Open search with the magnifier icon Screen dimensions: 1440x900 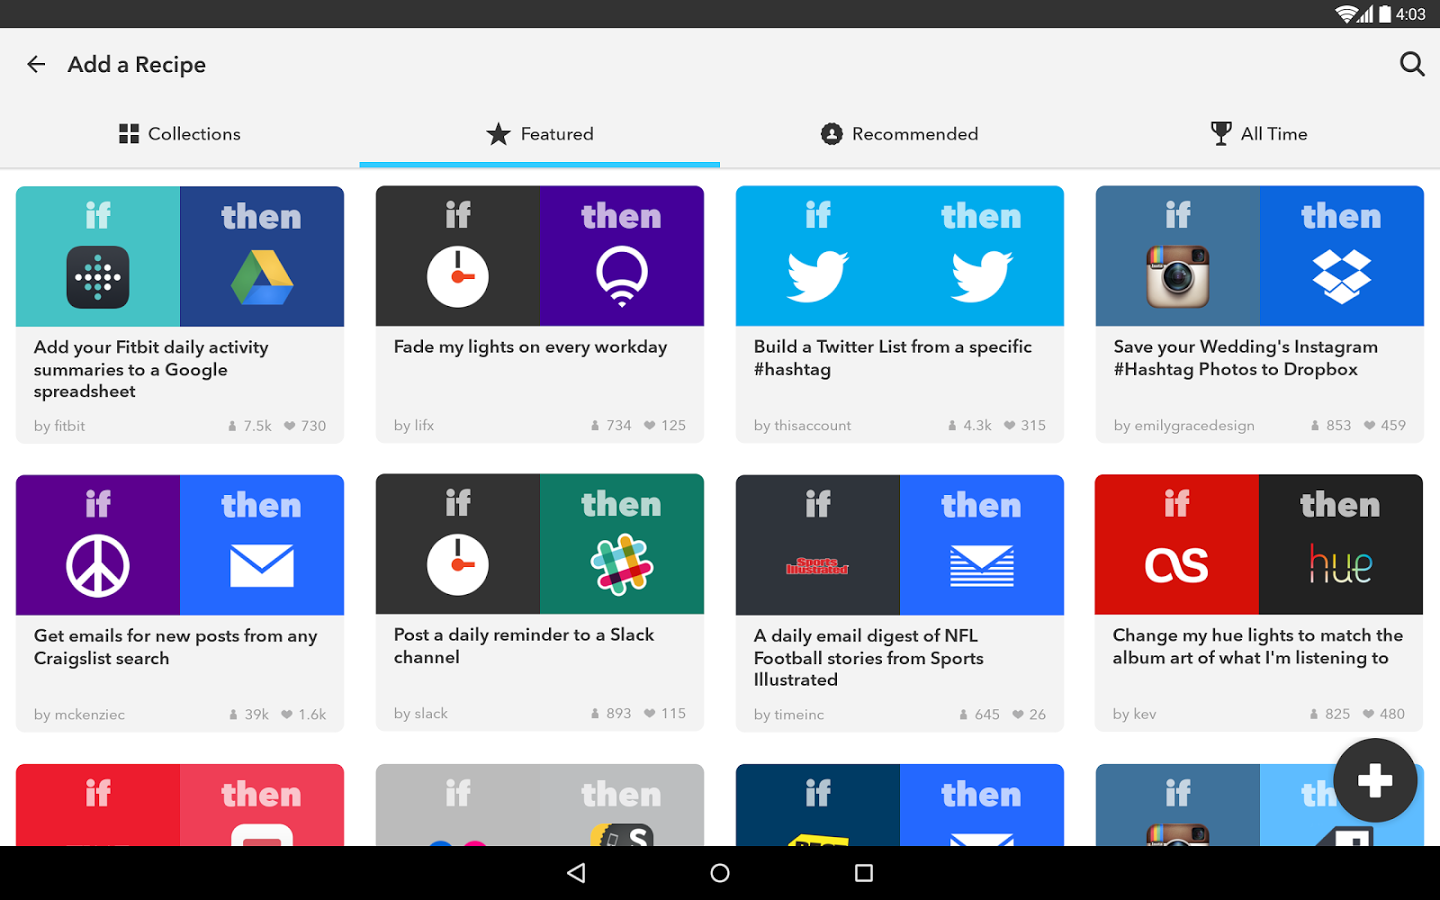(1412, 65)
